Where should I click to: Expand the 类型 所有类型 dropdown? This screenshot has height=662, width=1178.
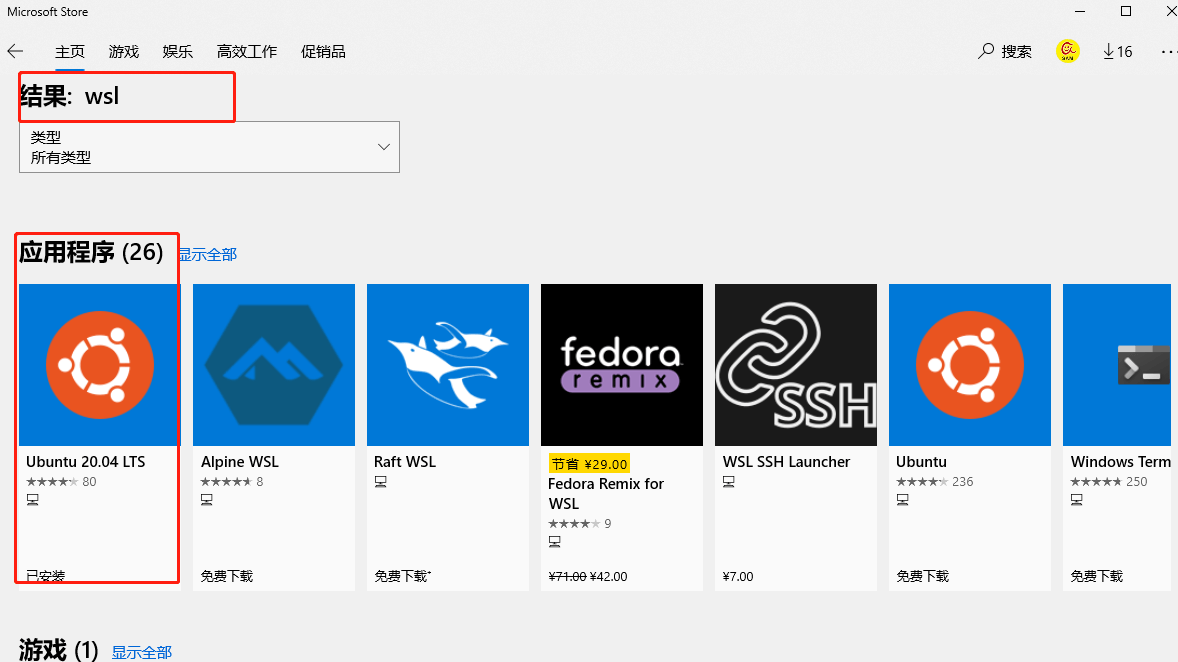(210, 147)
